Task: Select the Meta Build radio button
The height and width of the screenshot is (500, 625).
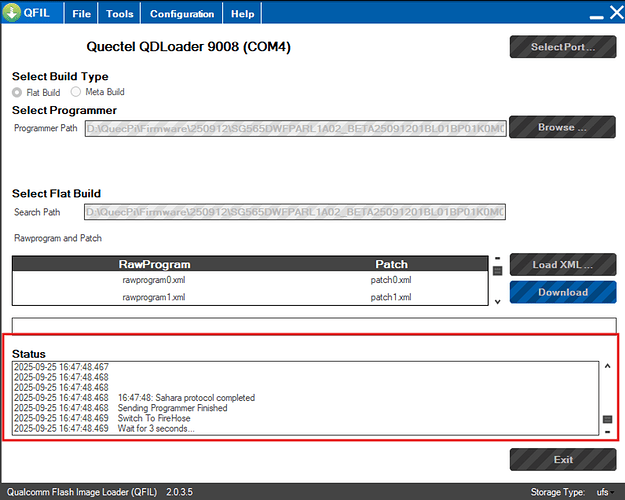Action: (x=76, y=92)
